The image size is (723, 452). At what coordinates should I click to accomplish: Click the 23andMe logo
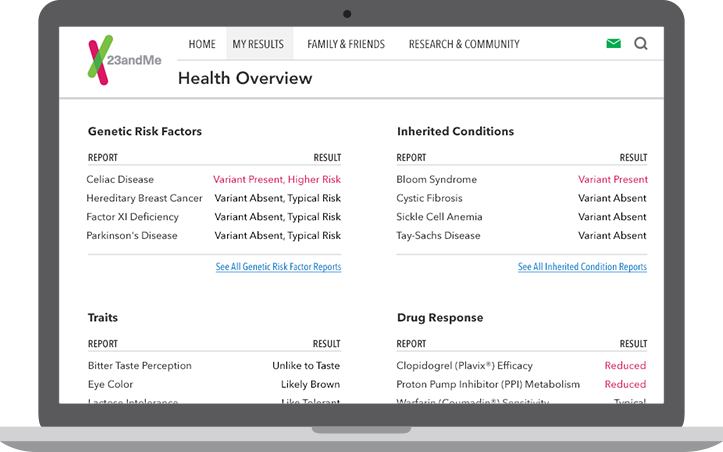(124, 59)
